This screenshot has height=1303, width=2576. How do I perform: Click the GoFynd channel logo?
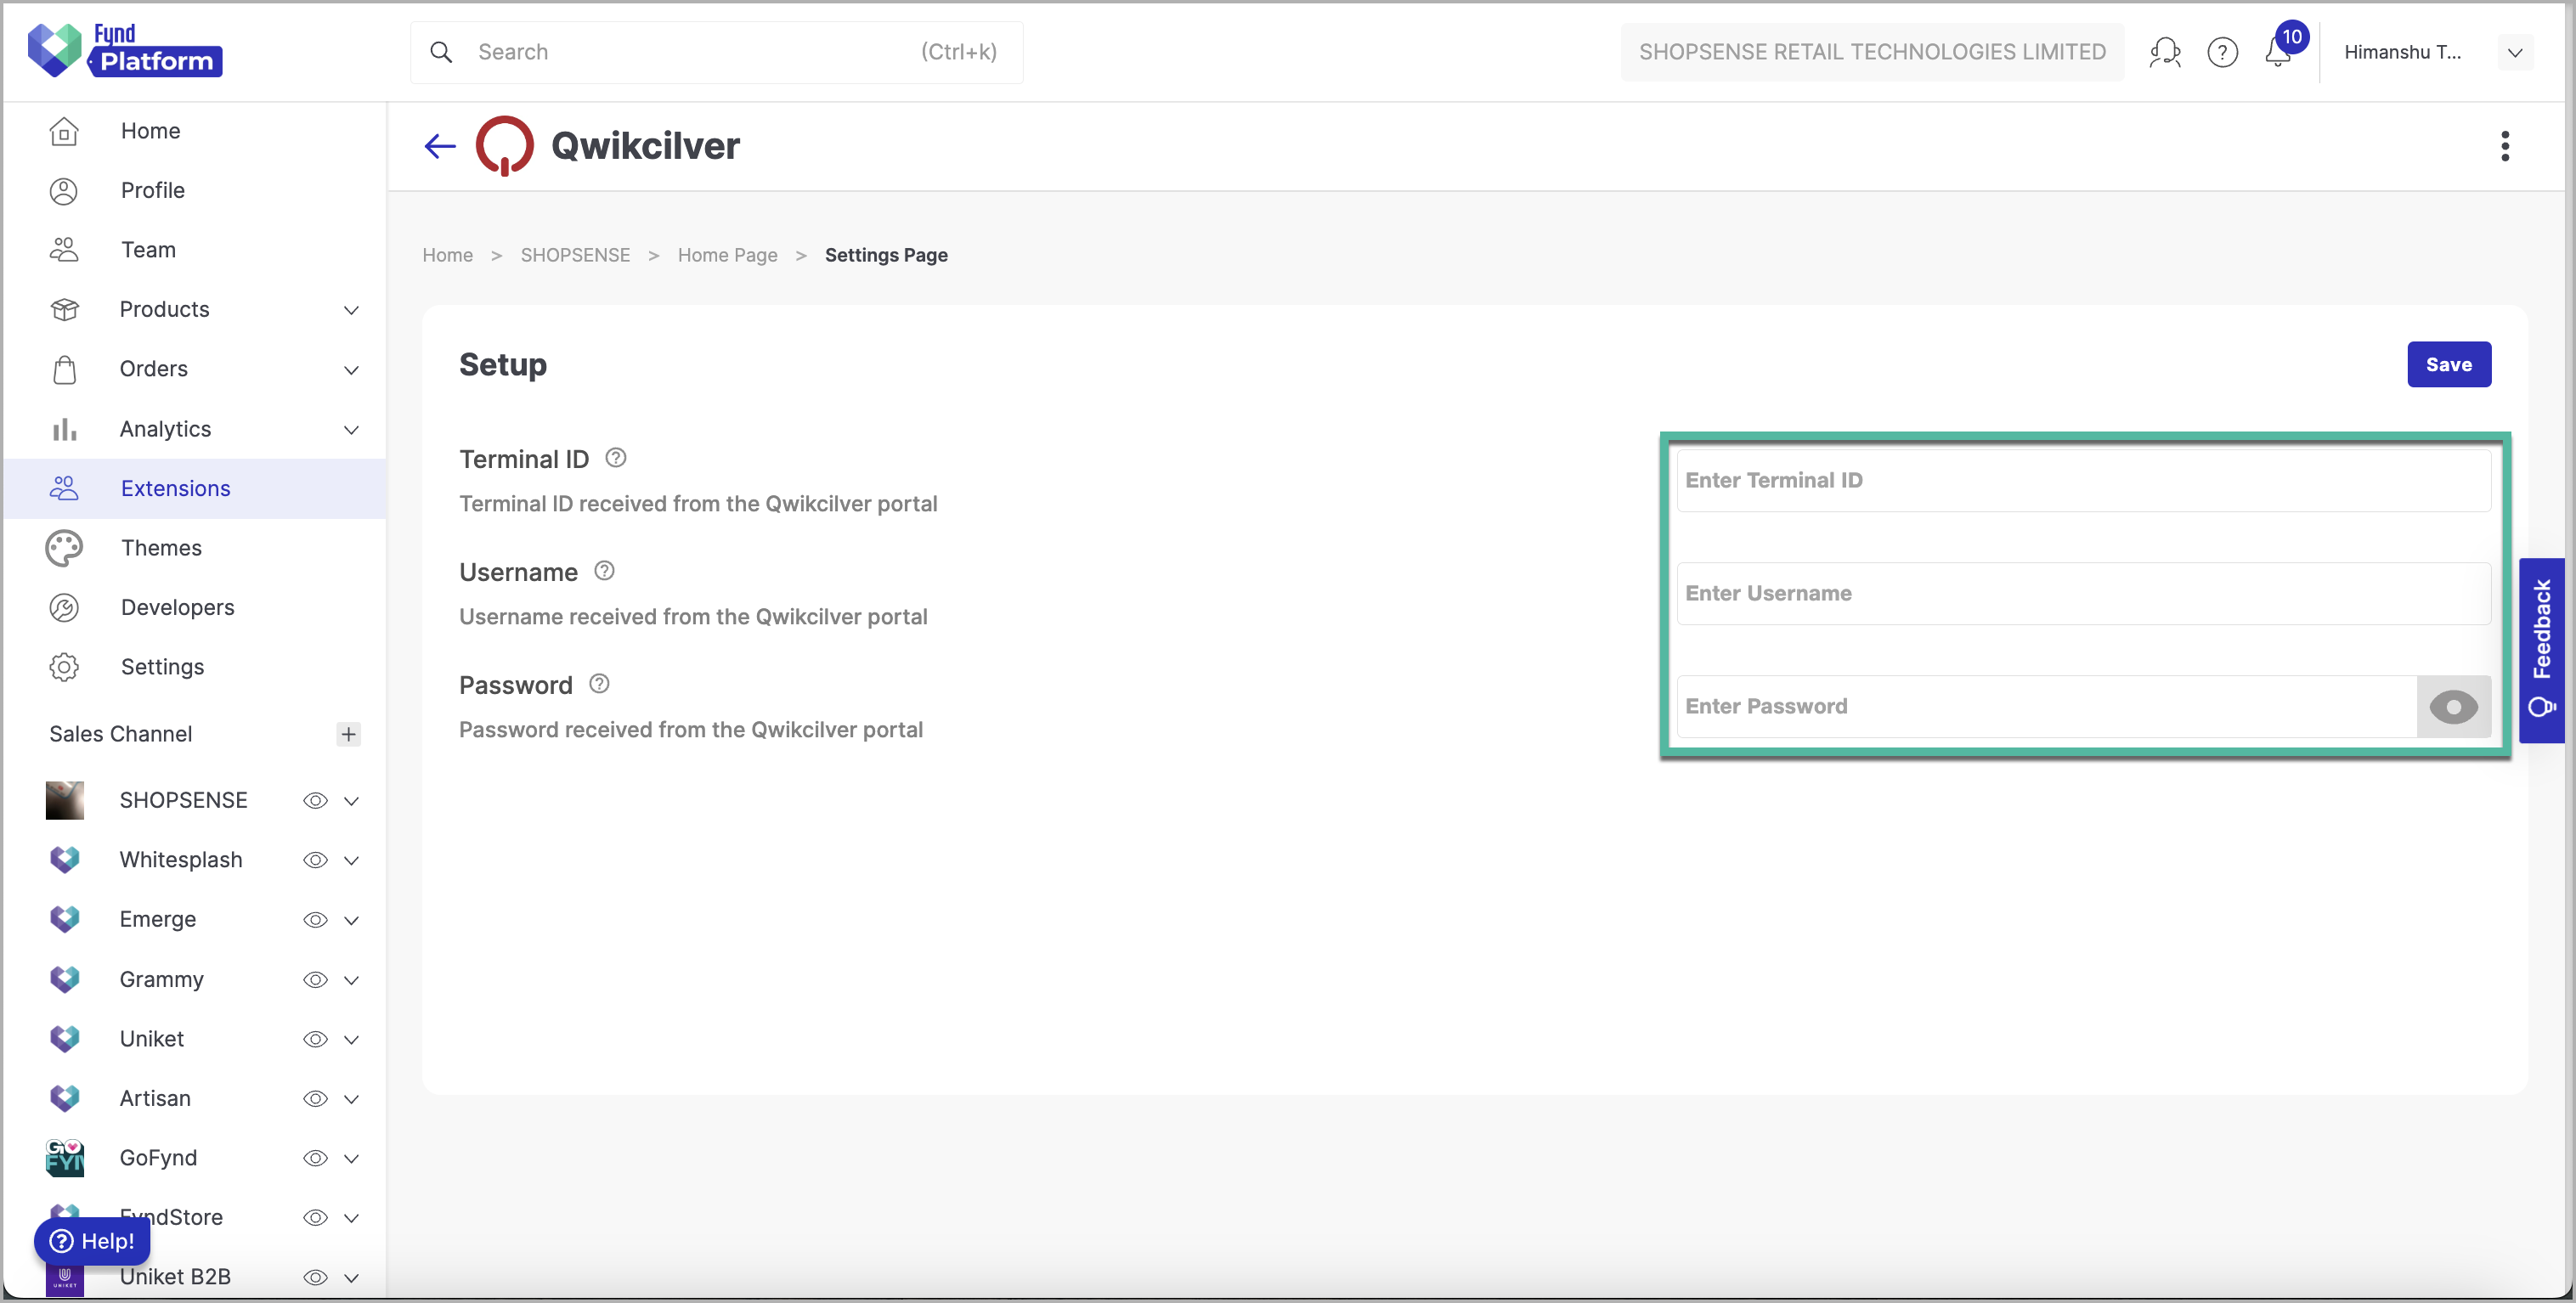click(x=65, y=1157)
